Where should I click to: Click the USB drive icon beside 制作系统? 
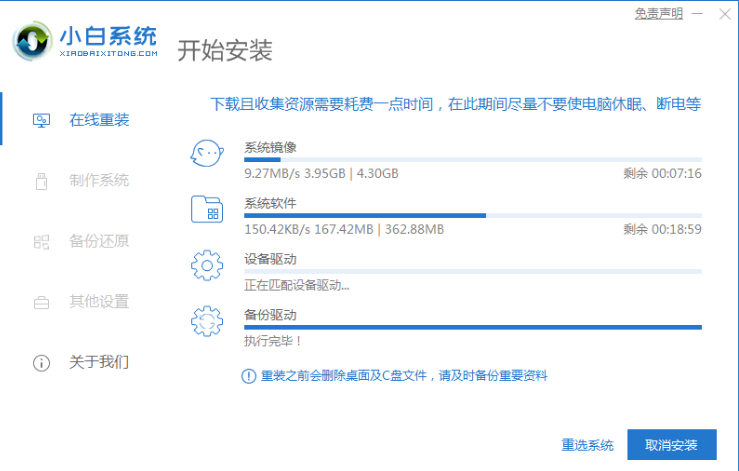pyautogui.click(x=42, y=181)
